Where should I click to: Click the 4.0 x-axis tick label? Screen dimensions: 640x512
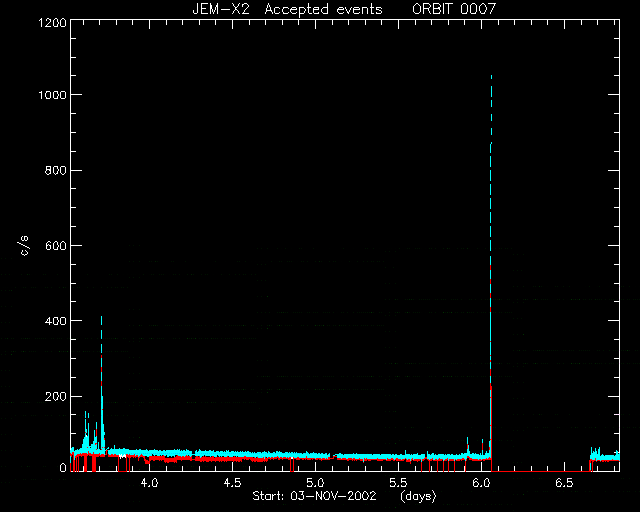pos(149,483)
